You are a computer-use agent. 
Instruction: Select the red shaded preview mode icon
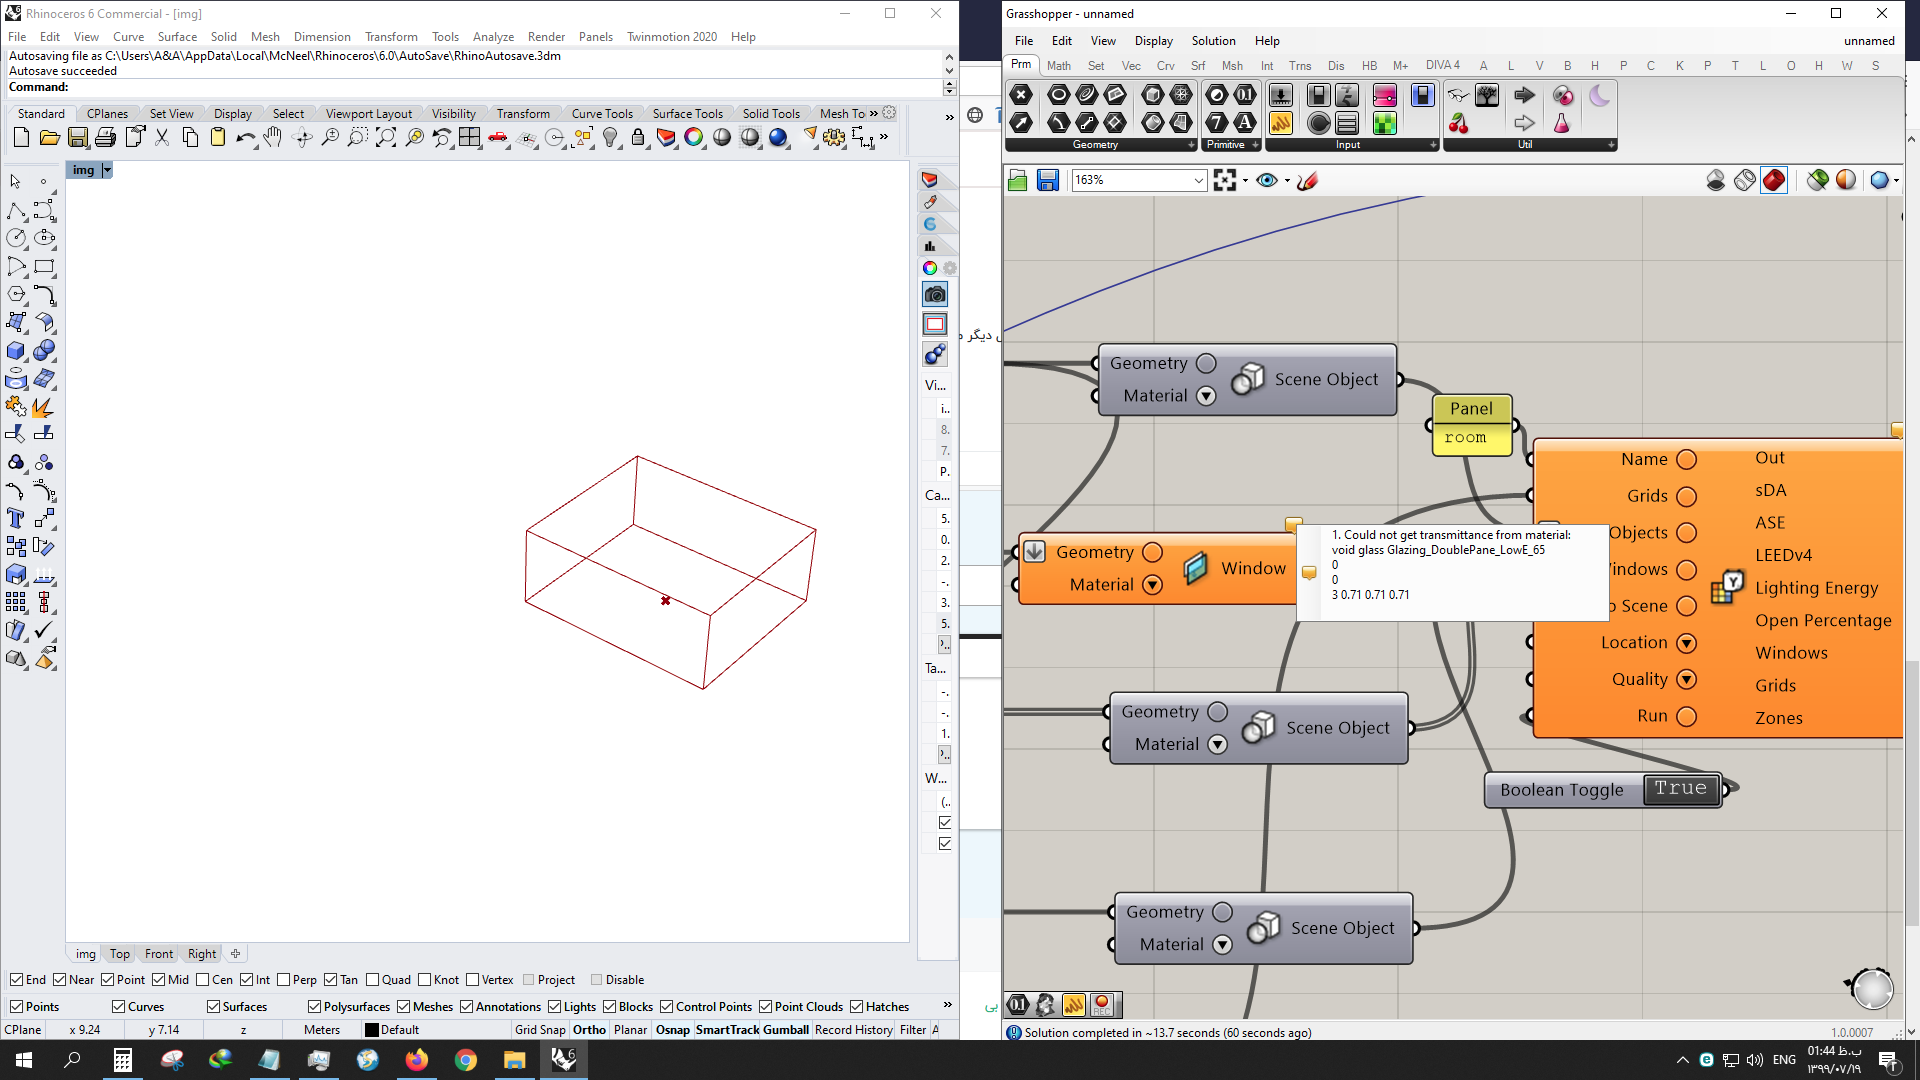1774,180
